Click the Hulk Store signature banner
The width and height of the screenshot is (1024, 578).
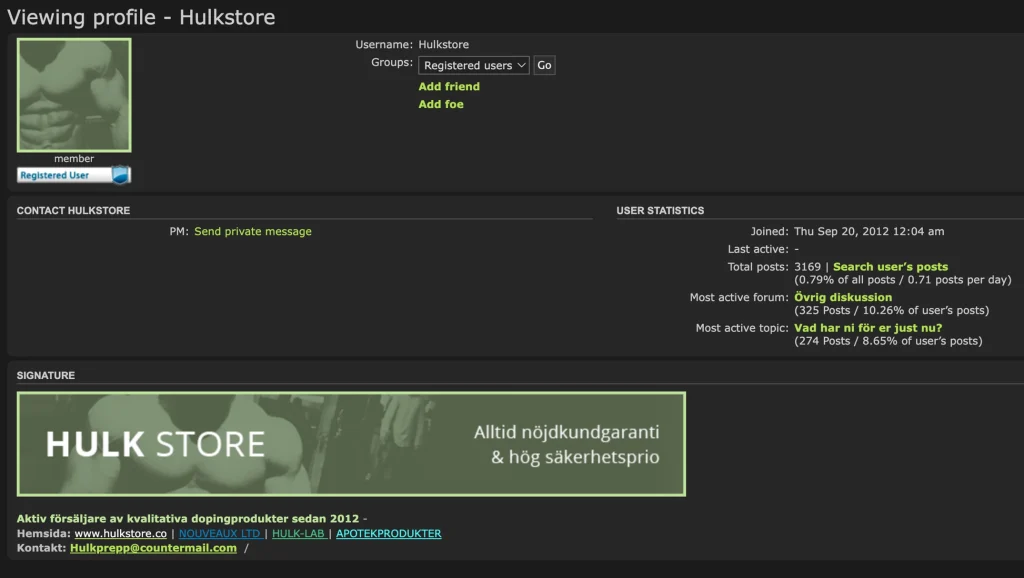(x=350, y=443)
